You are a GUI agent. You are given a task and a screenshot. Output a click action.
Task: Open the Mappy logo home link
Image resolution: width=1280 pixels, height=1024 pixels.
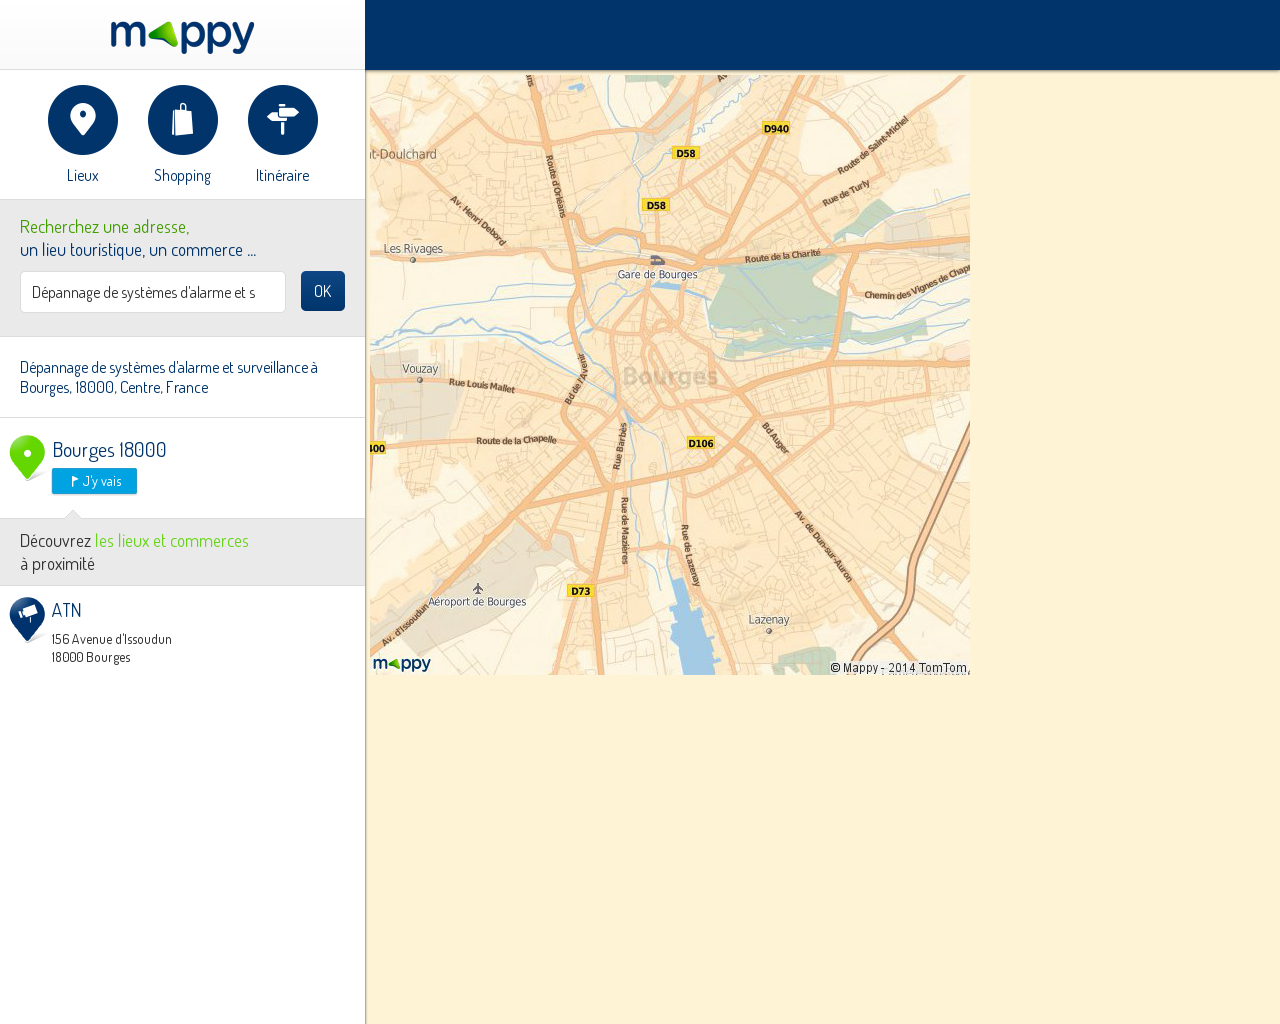pyautogui.click(x=182, y=36)
